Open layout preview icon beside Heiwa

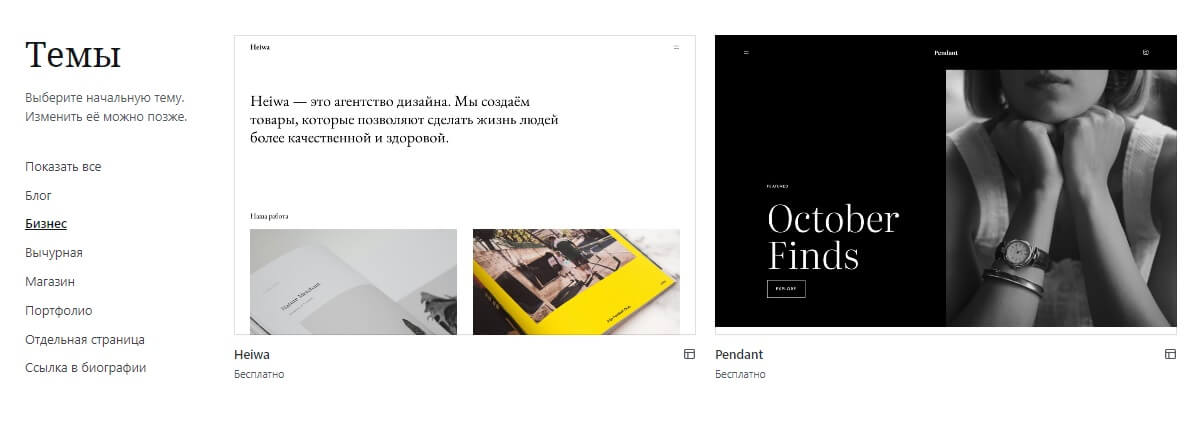pos(690,354)
